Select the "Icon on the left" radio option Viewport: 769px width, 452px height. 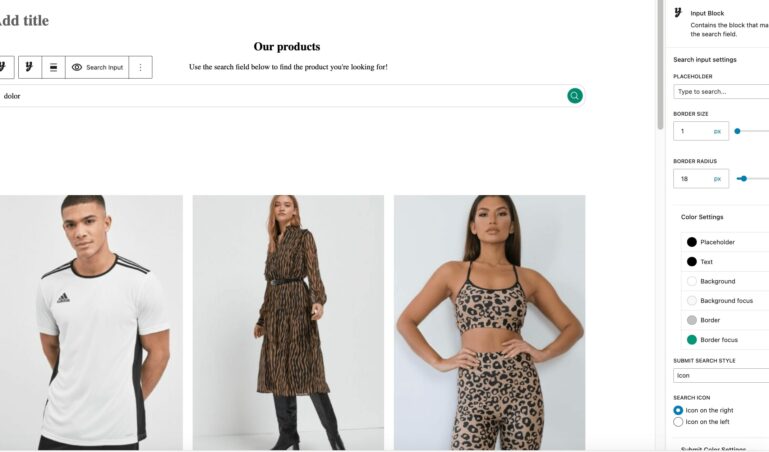pyautogui.click(x=678, y=422)
